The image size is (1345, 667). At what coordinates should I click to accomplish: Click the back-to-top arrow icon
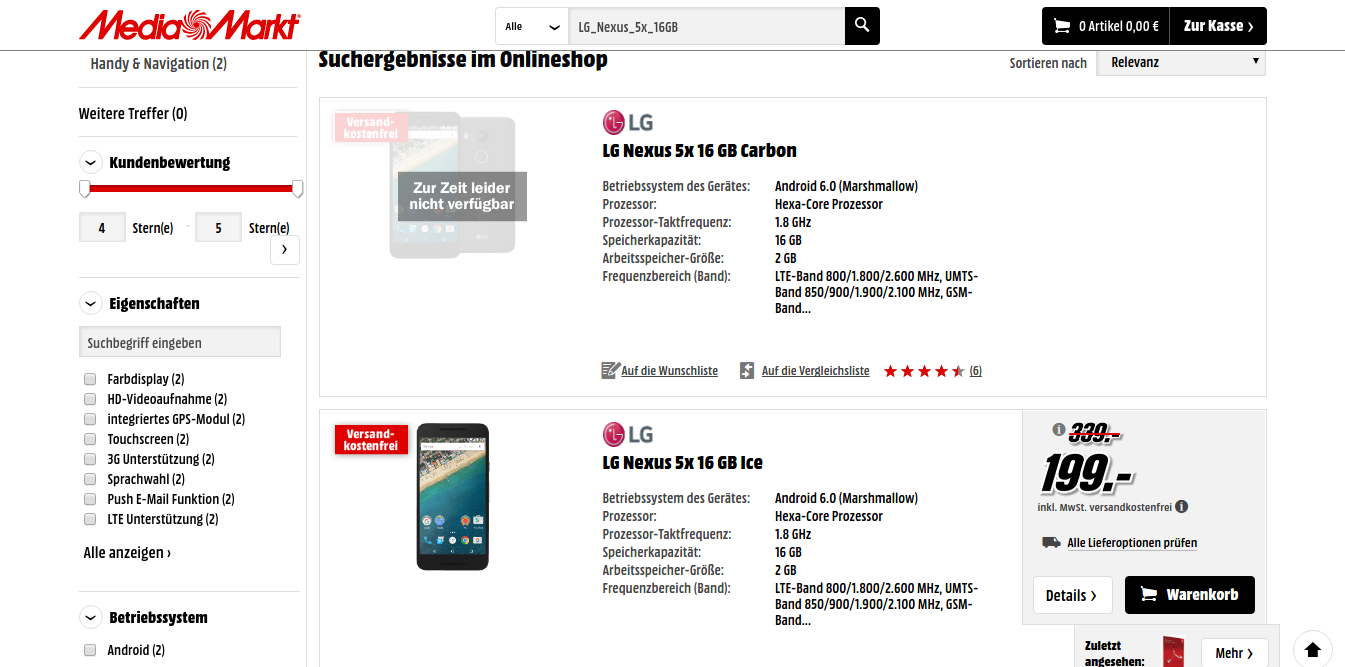pyautogui.click(x=1313, y=647)
